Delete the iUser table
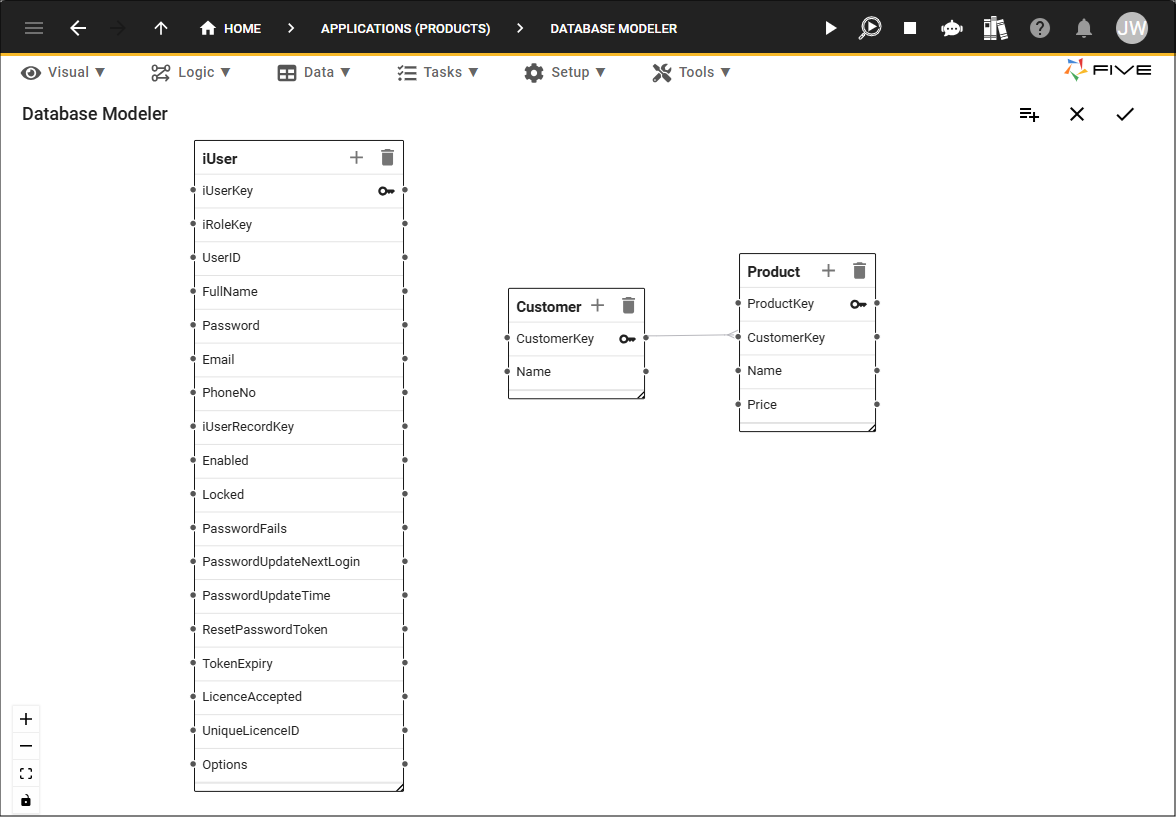This screenshot has width=1176, height=817. tap(387, 158)
